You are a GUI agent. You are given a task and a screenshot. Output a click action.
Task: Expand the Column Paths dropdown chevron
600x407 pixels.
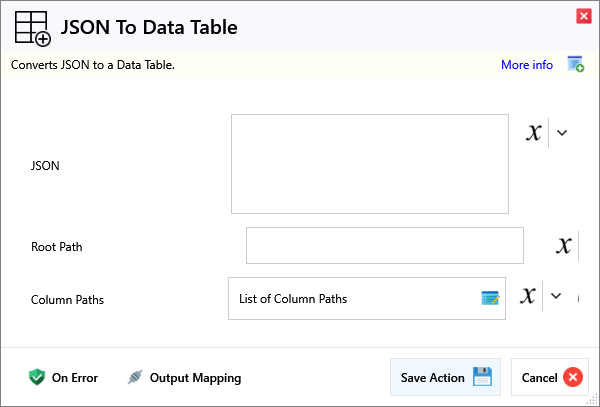pyautogui.click(x=557, y=296)
